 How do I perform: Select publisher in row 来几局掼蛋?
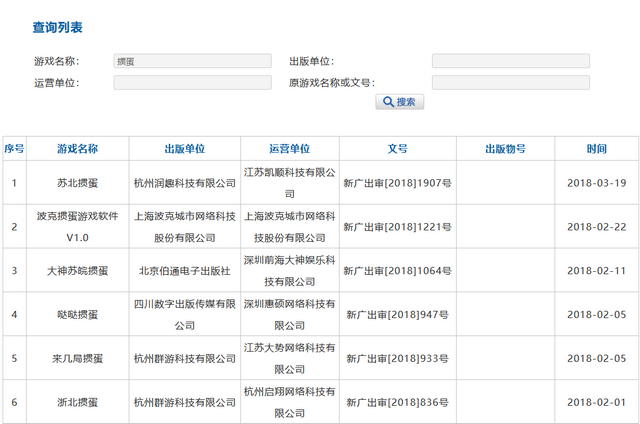click(185, 359)
